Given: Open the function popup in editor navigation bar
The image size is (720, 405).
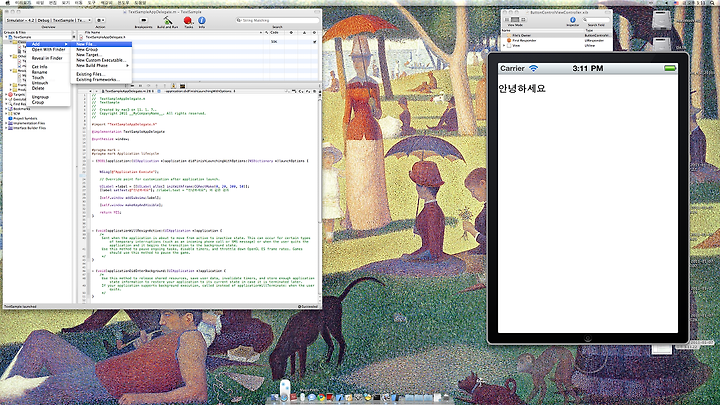Looking at the screenshot, I should point(198,91).
